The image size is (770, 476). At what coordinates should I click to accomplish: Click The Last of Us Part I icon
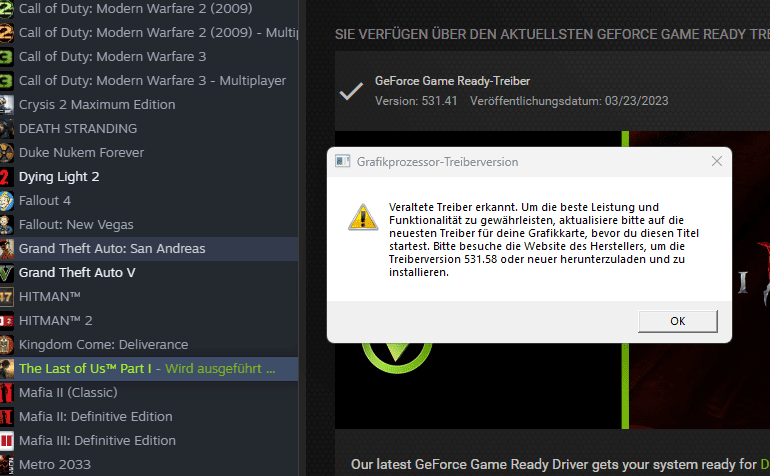pyautogui.click(x=6, y=369)
